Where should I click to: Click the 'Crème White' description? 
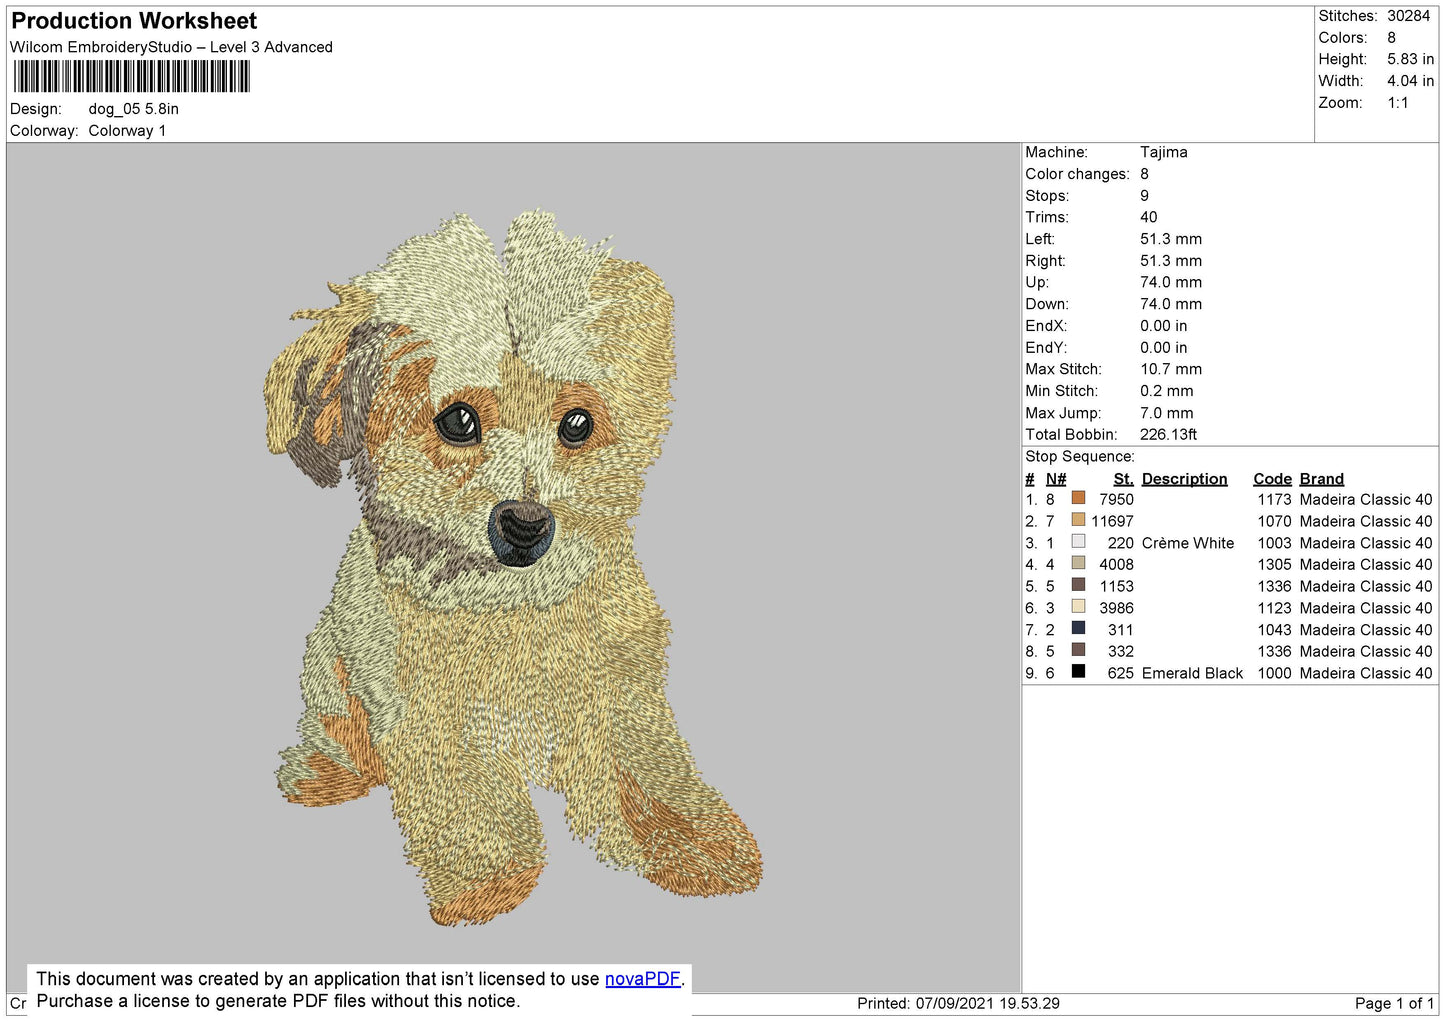1187,543
